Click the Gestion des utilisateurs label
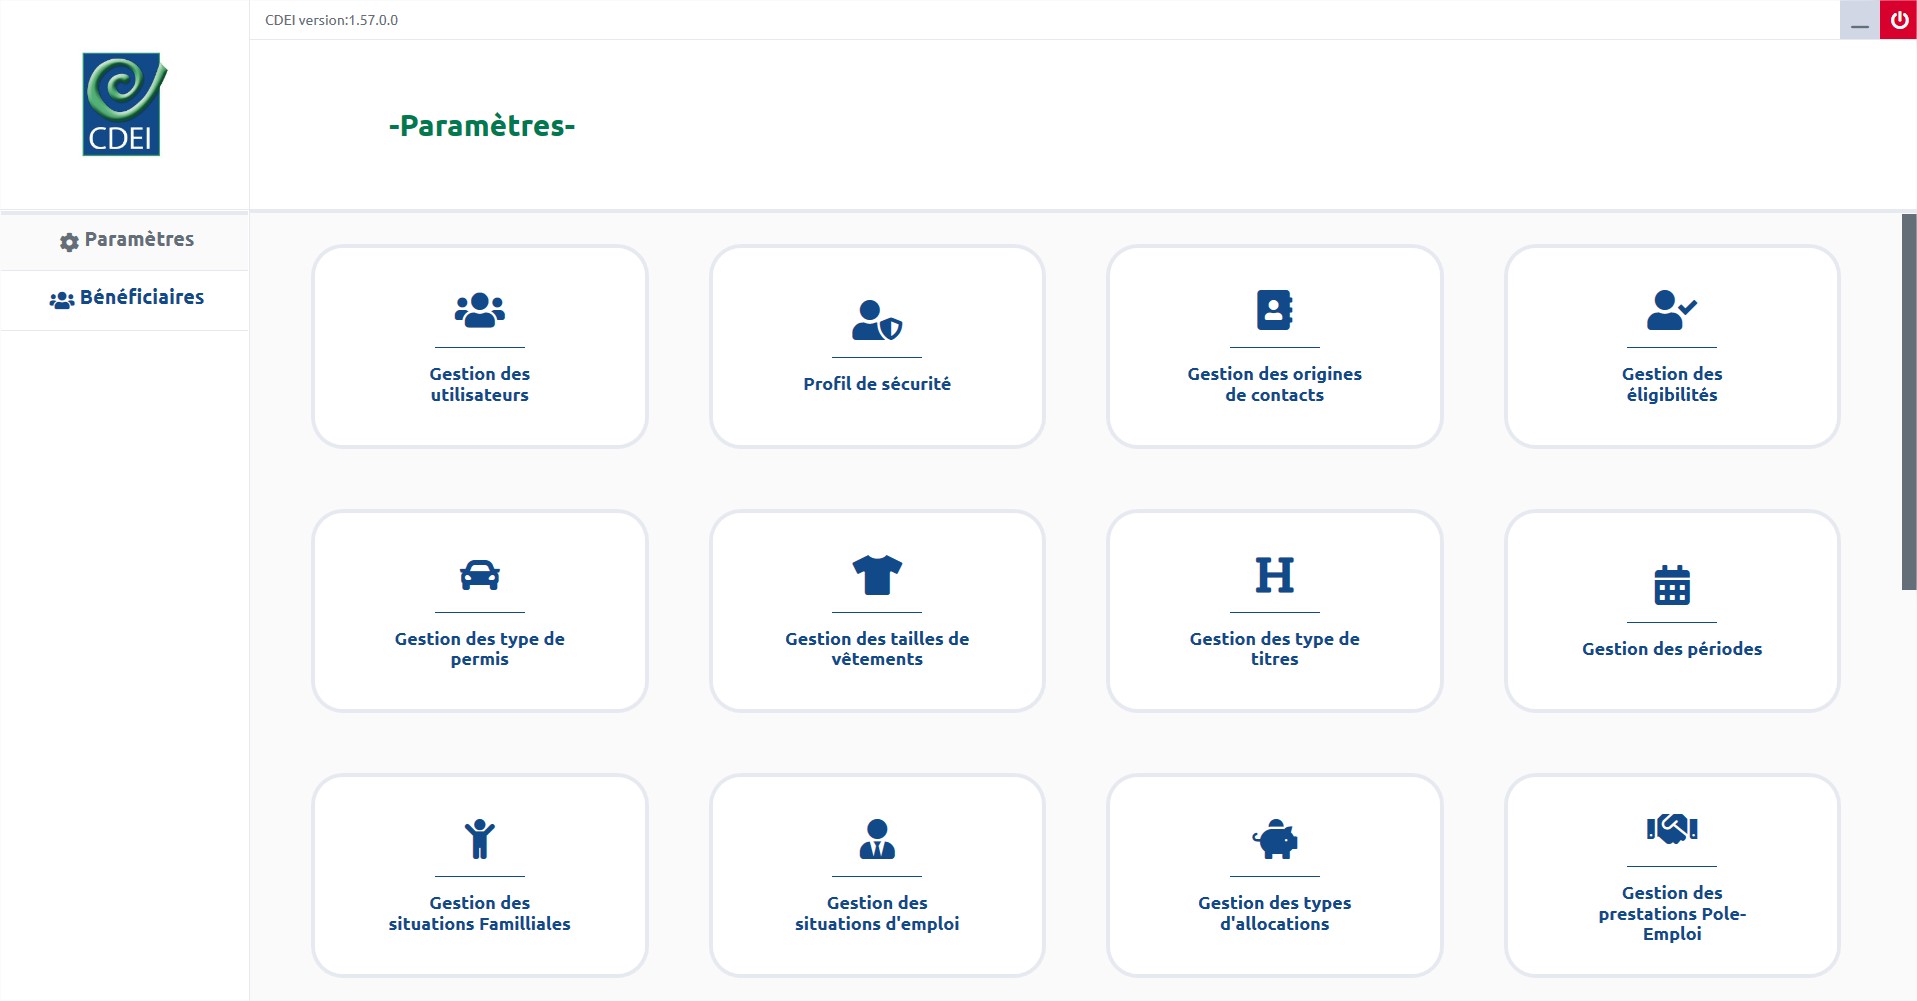The width and height of the screenshot is (1917, 1001). coord(479,384)
